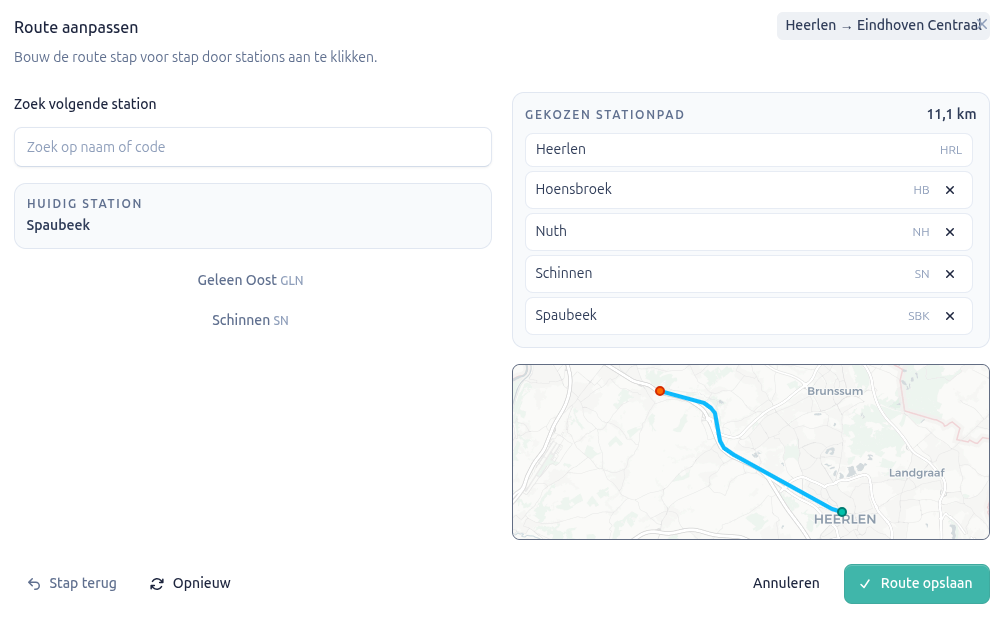Click the refresh icon beside Opnieuw
Image resolution: width=1005 pixels, height=624 pixels.
click(156, 583)
